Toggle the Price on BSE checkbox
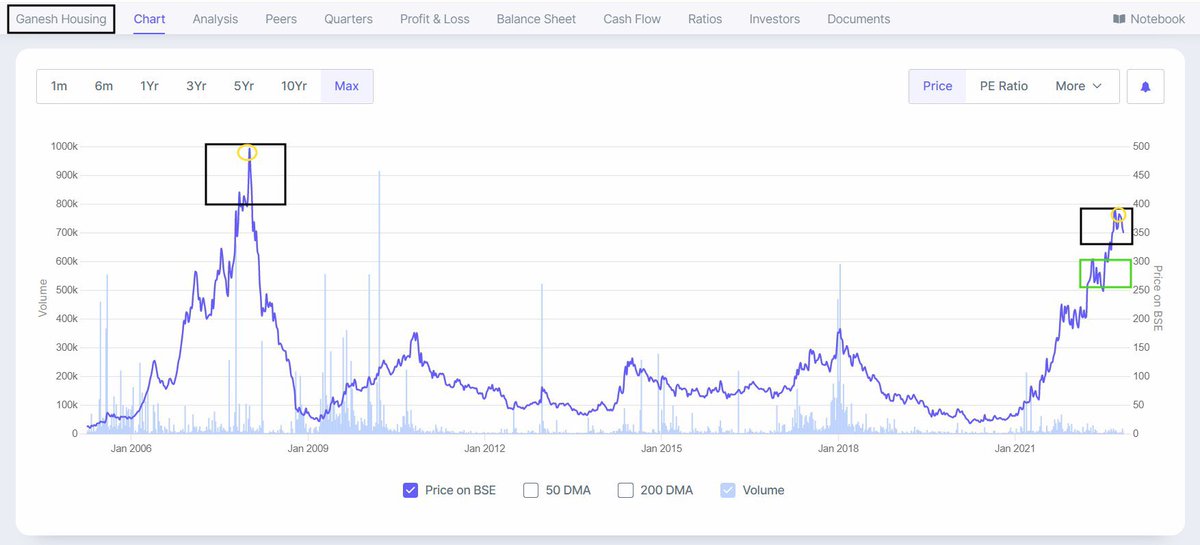Viewport: 1200px width, 545px height. coord(409,490)
